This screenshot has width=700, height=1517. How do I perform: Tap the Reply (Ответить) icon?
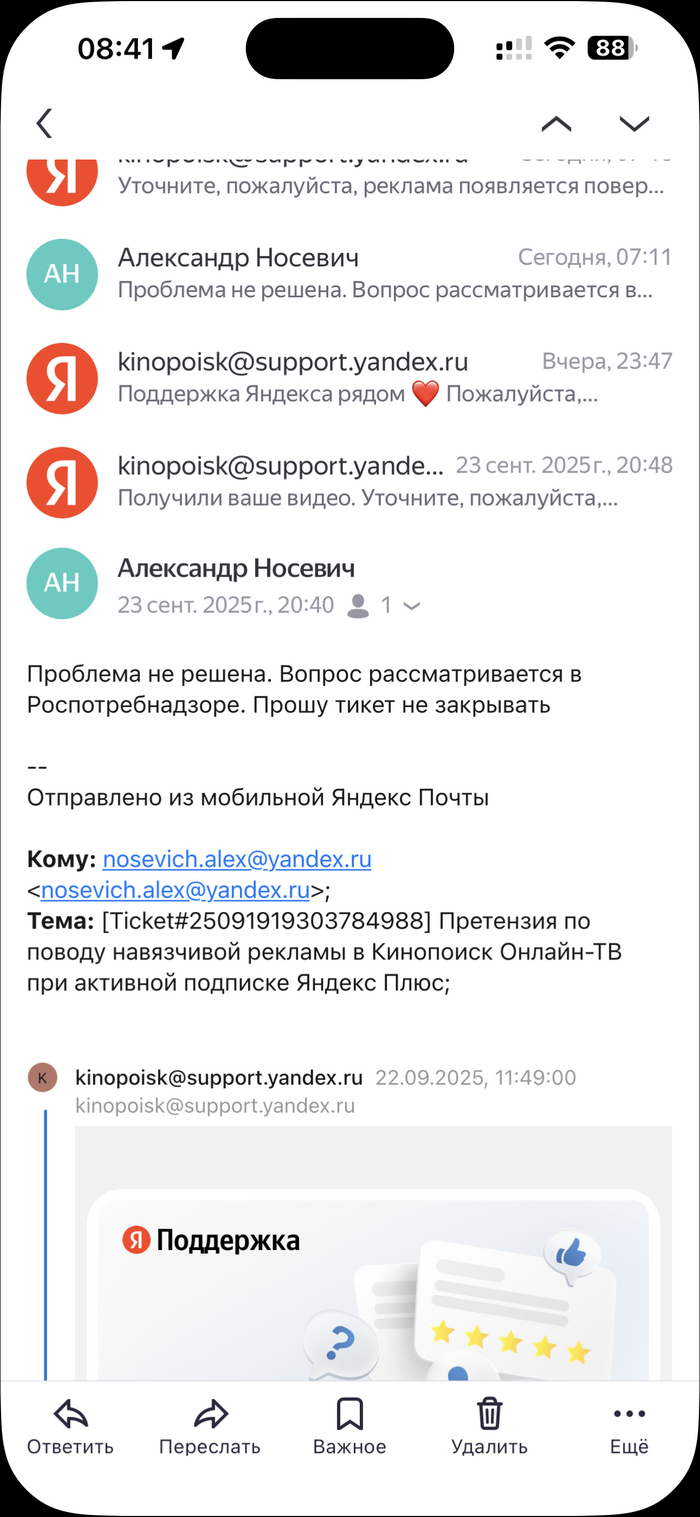[x=70, y=1414]
